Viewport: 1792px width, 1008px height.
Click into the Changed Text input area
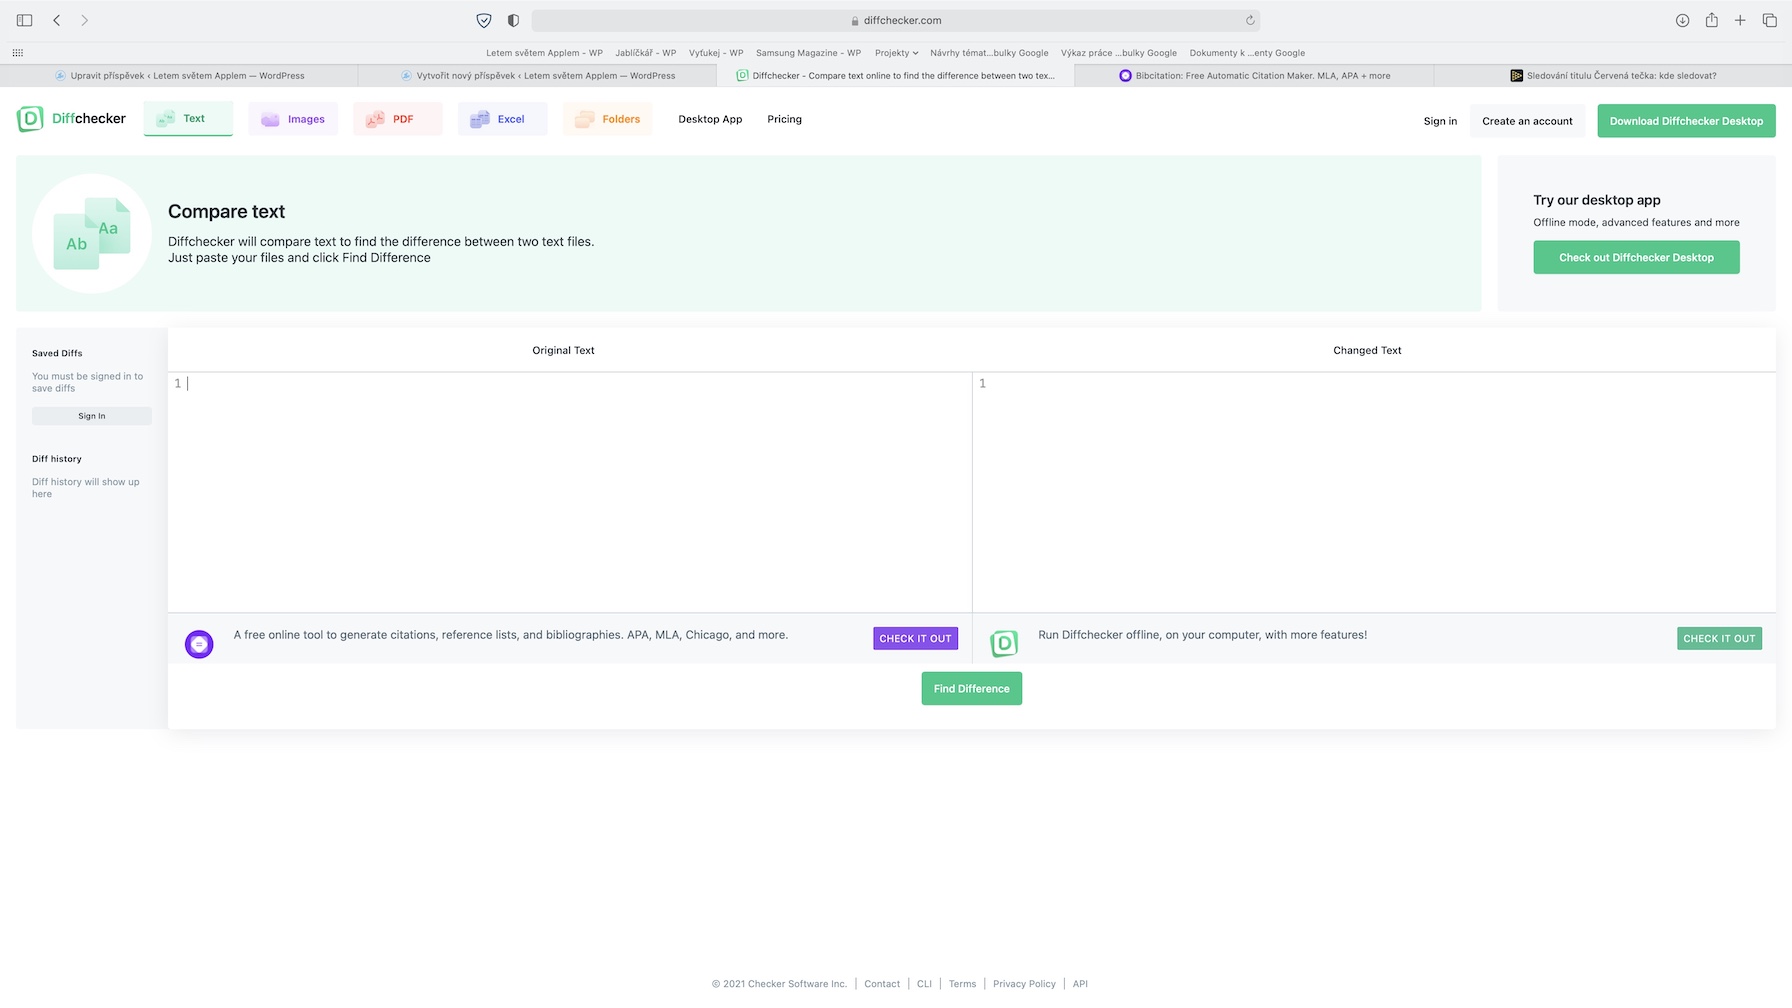[1373, 490]
